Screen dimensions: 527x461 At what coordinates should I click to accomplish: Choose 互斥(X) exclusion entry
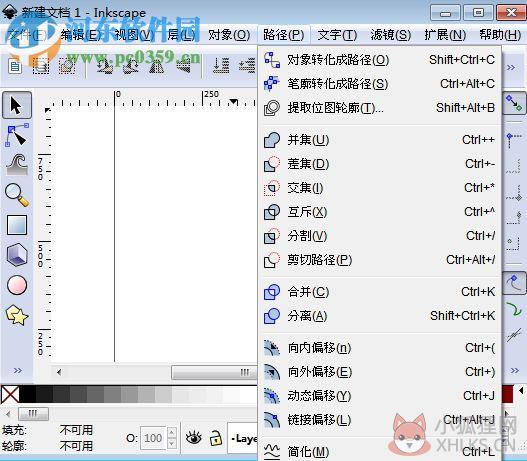point(380,212)
